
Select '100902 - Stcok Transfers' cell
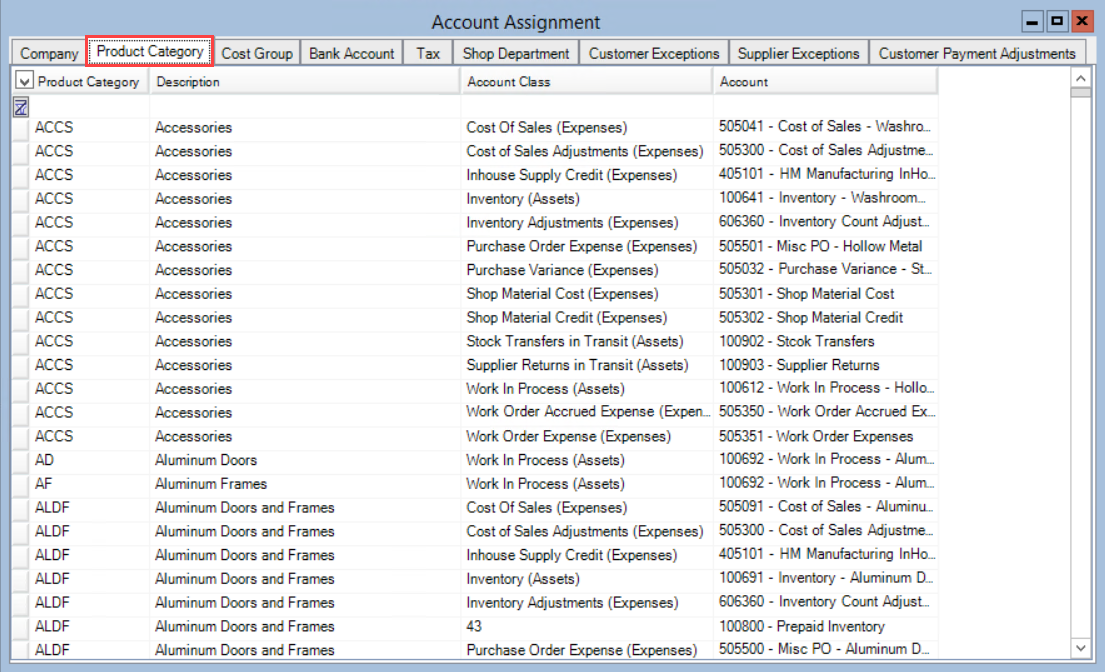825,342
